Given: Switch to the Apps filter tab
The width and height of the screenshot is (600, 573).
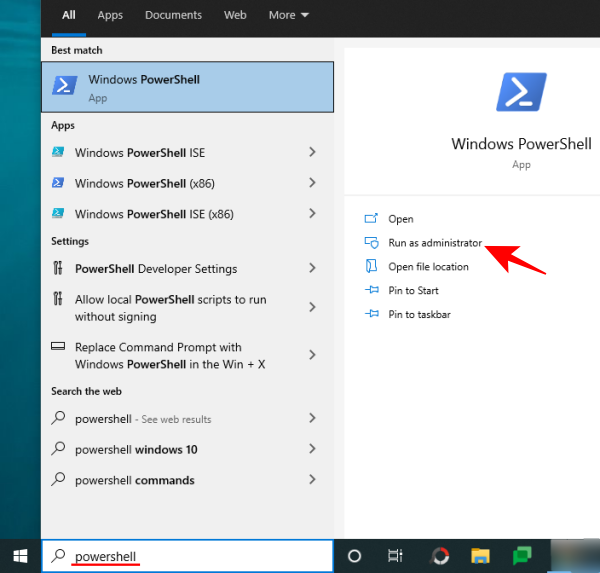Looking at the screenshot, I should pyautogui.click(x=110, y=15).
